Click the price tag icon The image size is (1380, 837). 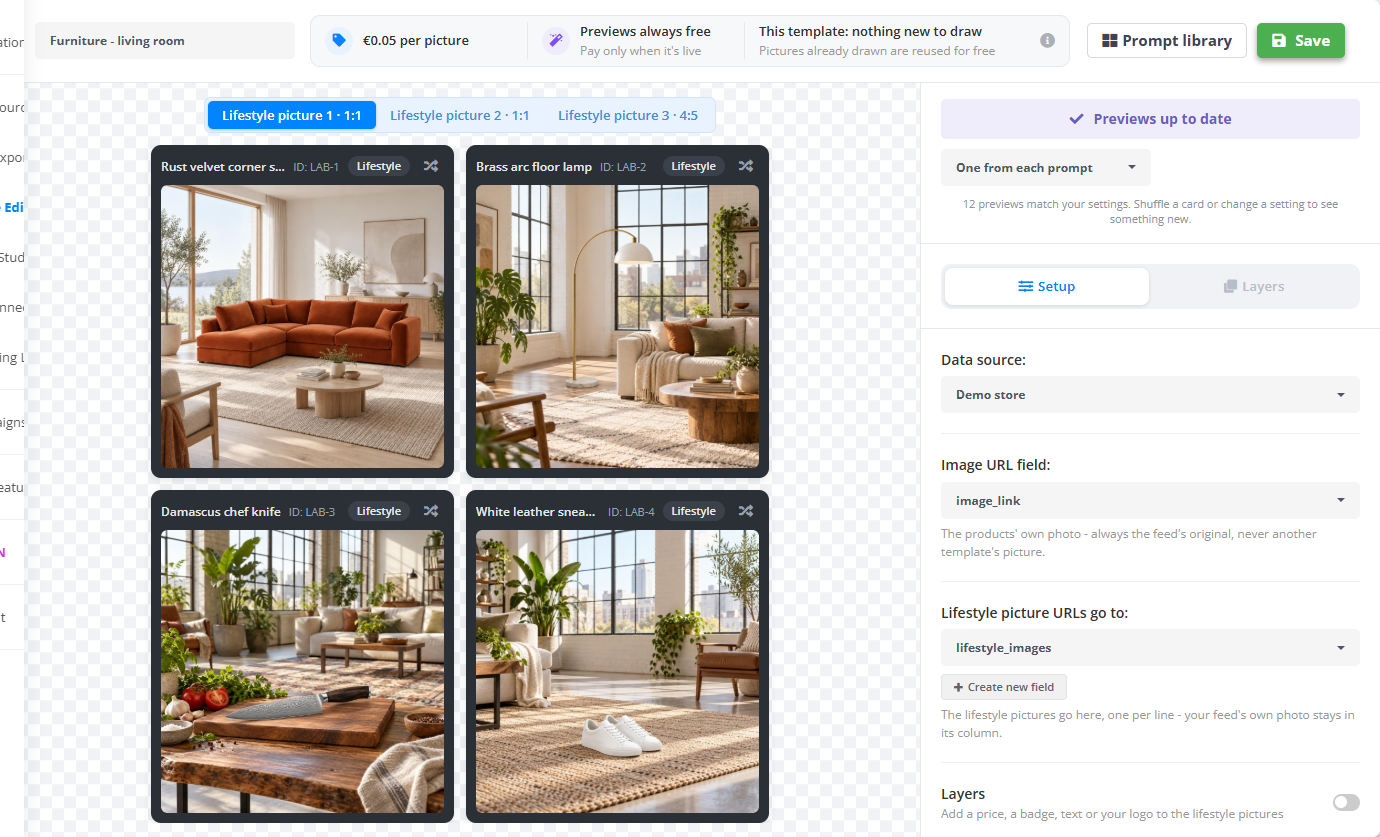point(339,41)
